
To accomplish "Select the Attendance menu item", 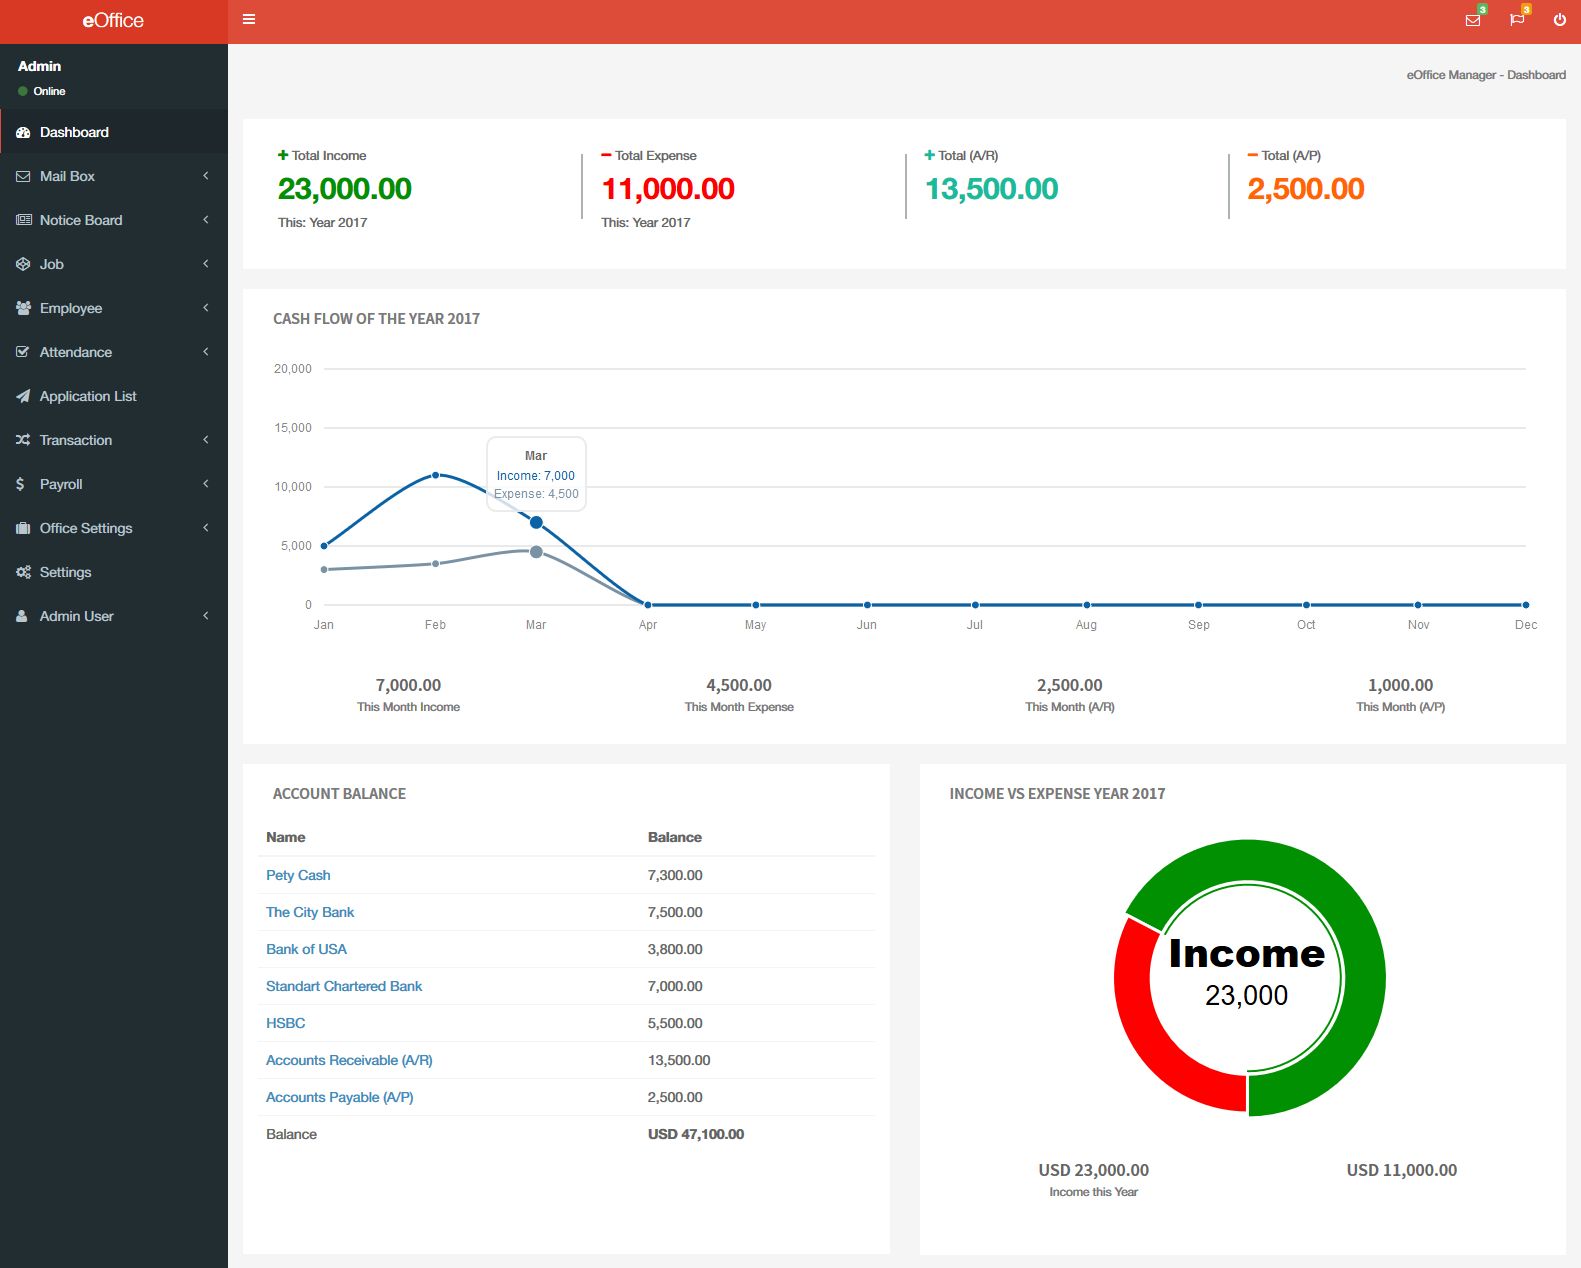I will click(x=76, y=352).
